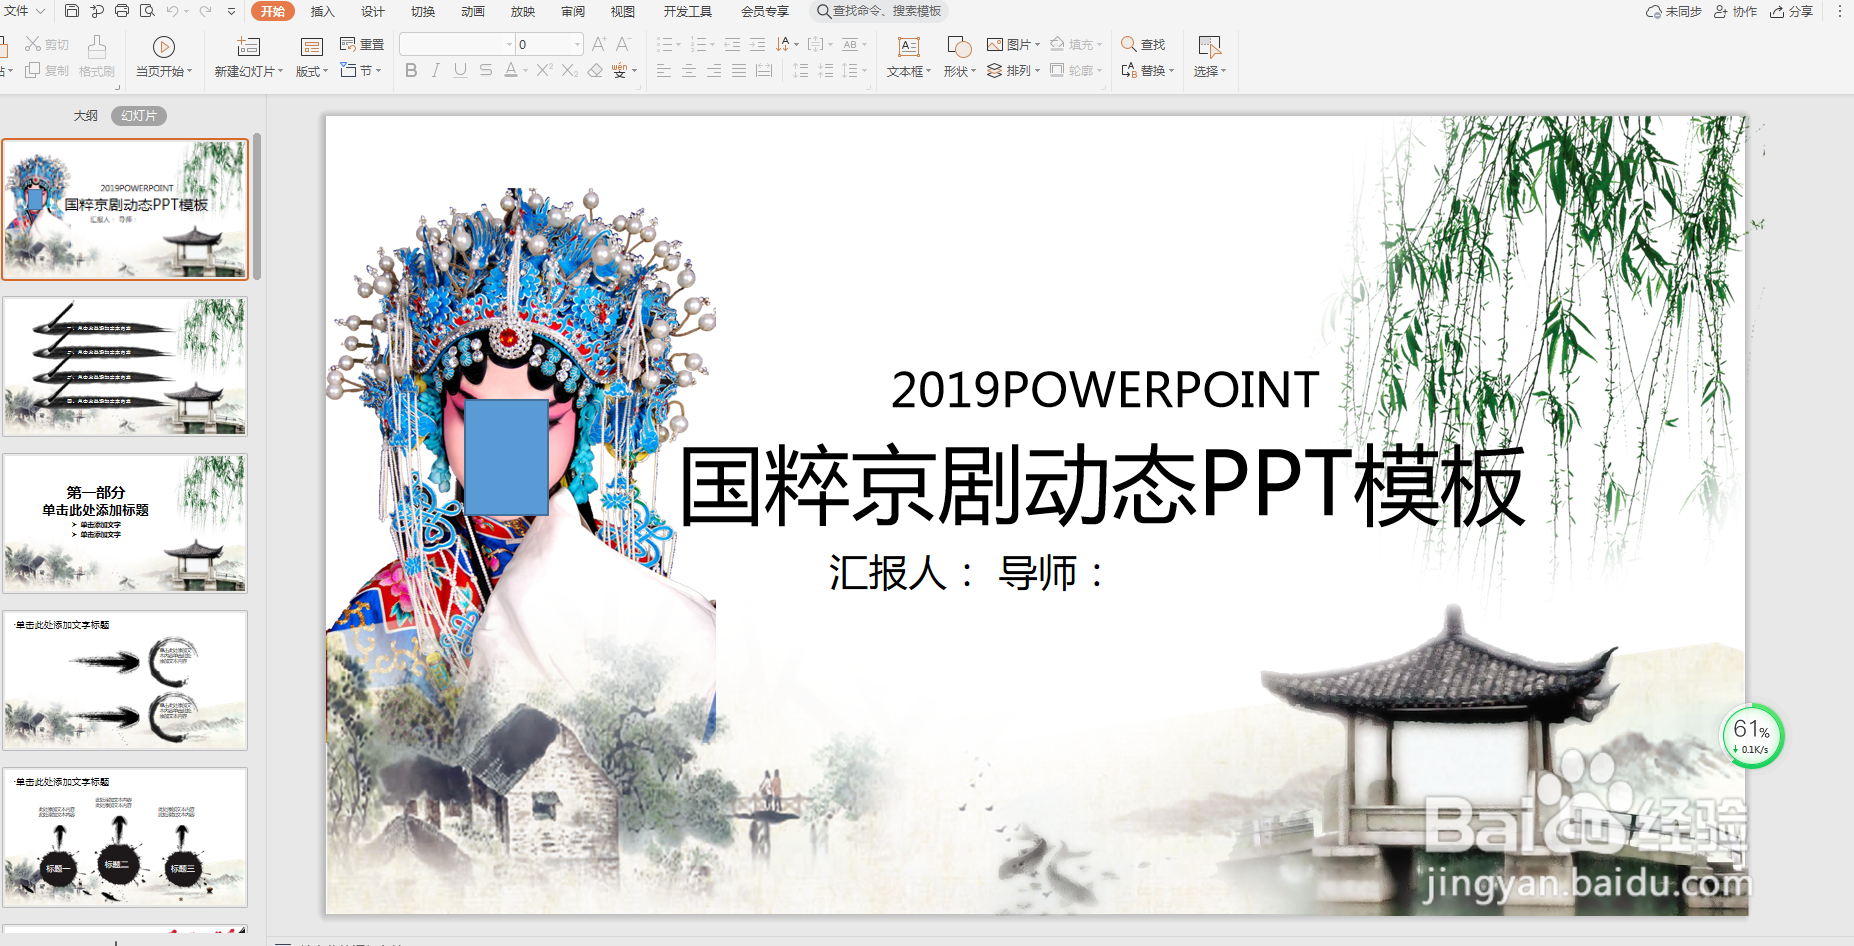Toggle Underline formatting
The height and width of the screenshot is (946, 1854).
[x=460, y=70]
